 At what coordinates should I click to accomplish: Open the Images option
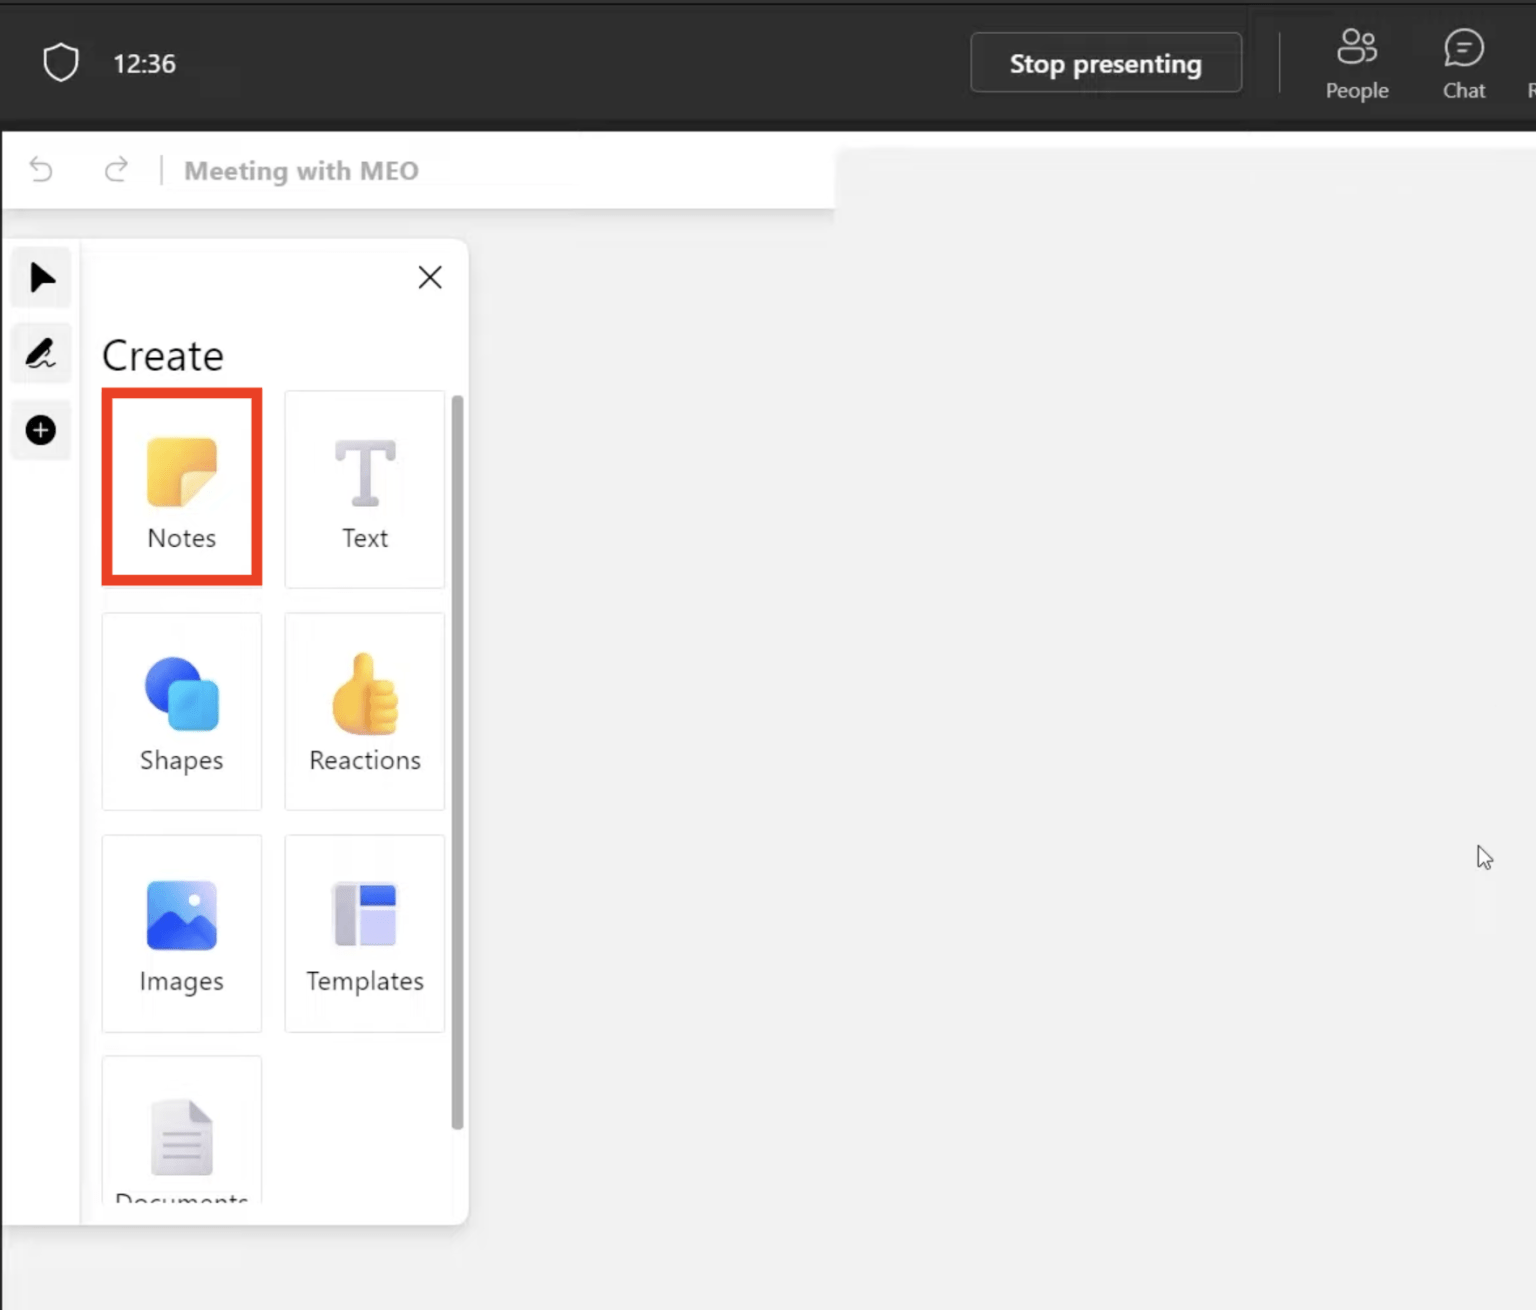click(x=181, y=932)
